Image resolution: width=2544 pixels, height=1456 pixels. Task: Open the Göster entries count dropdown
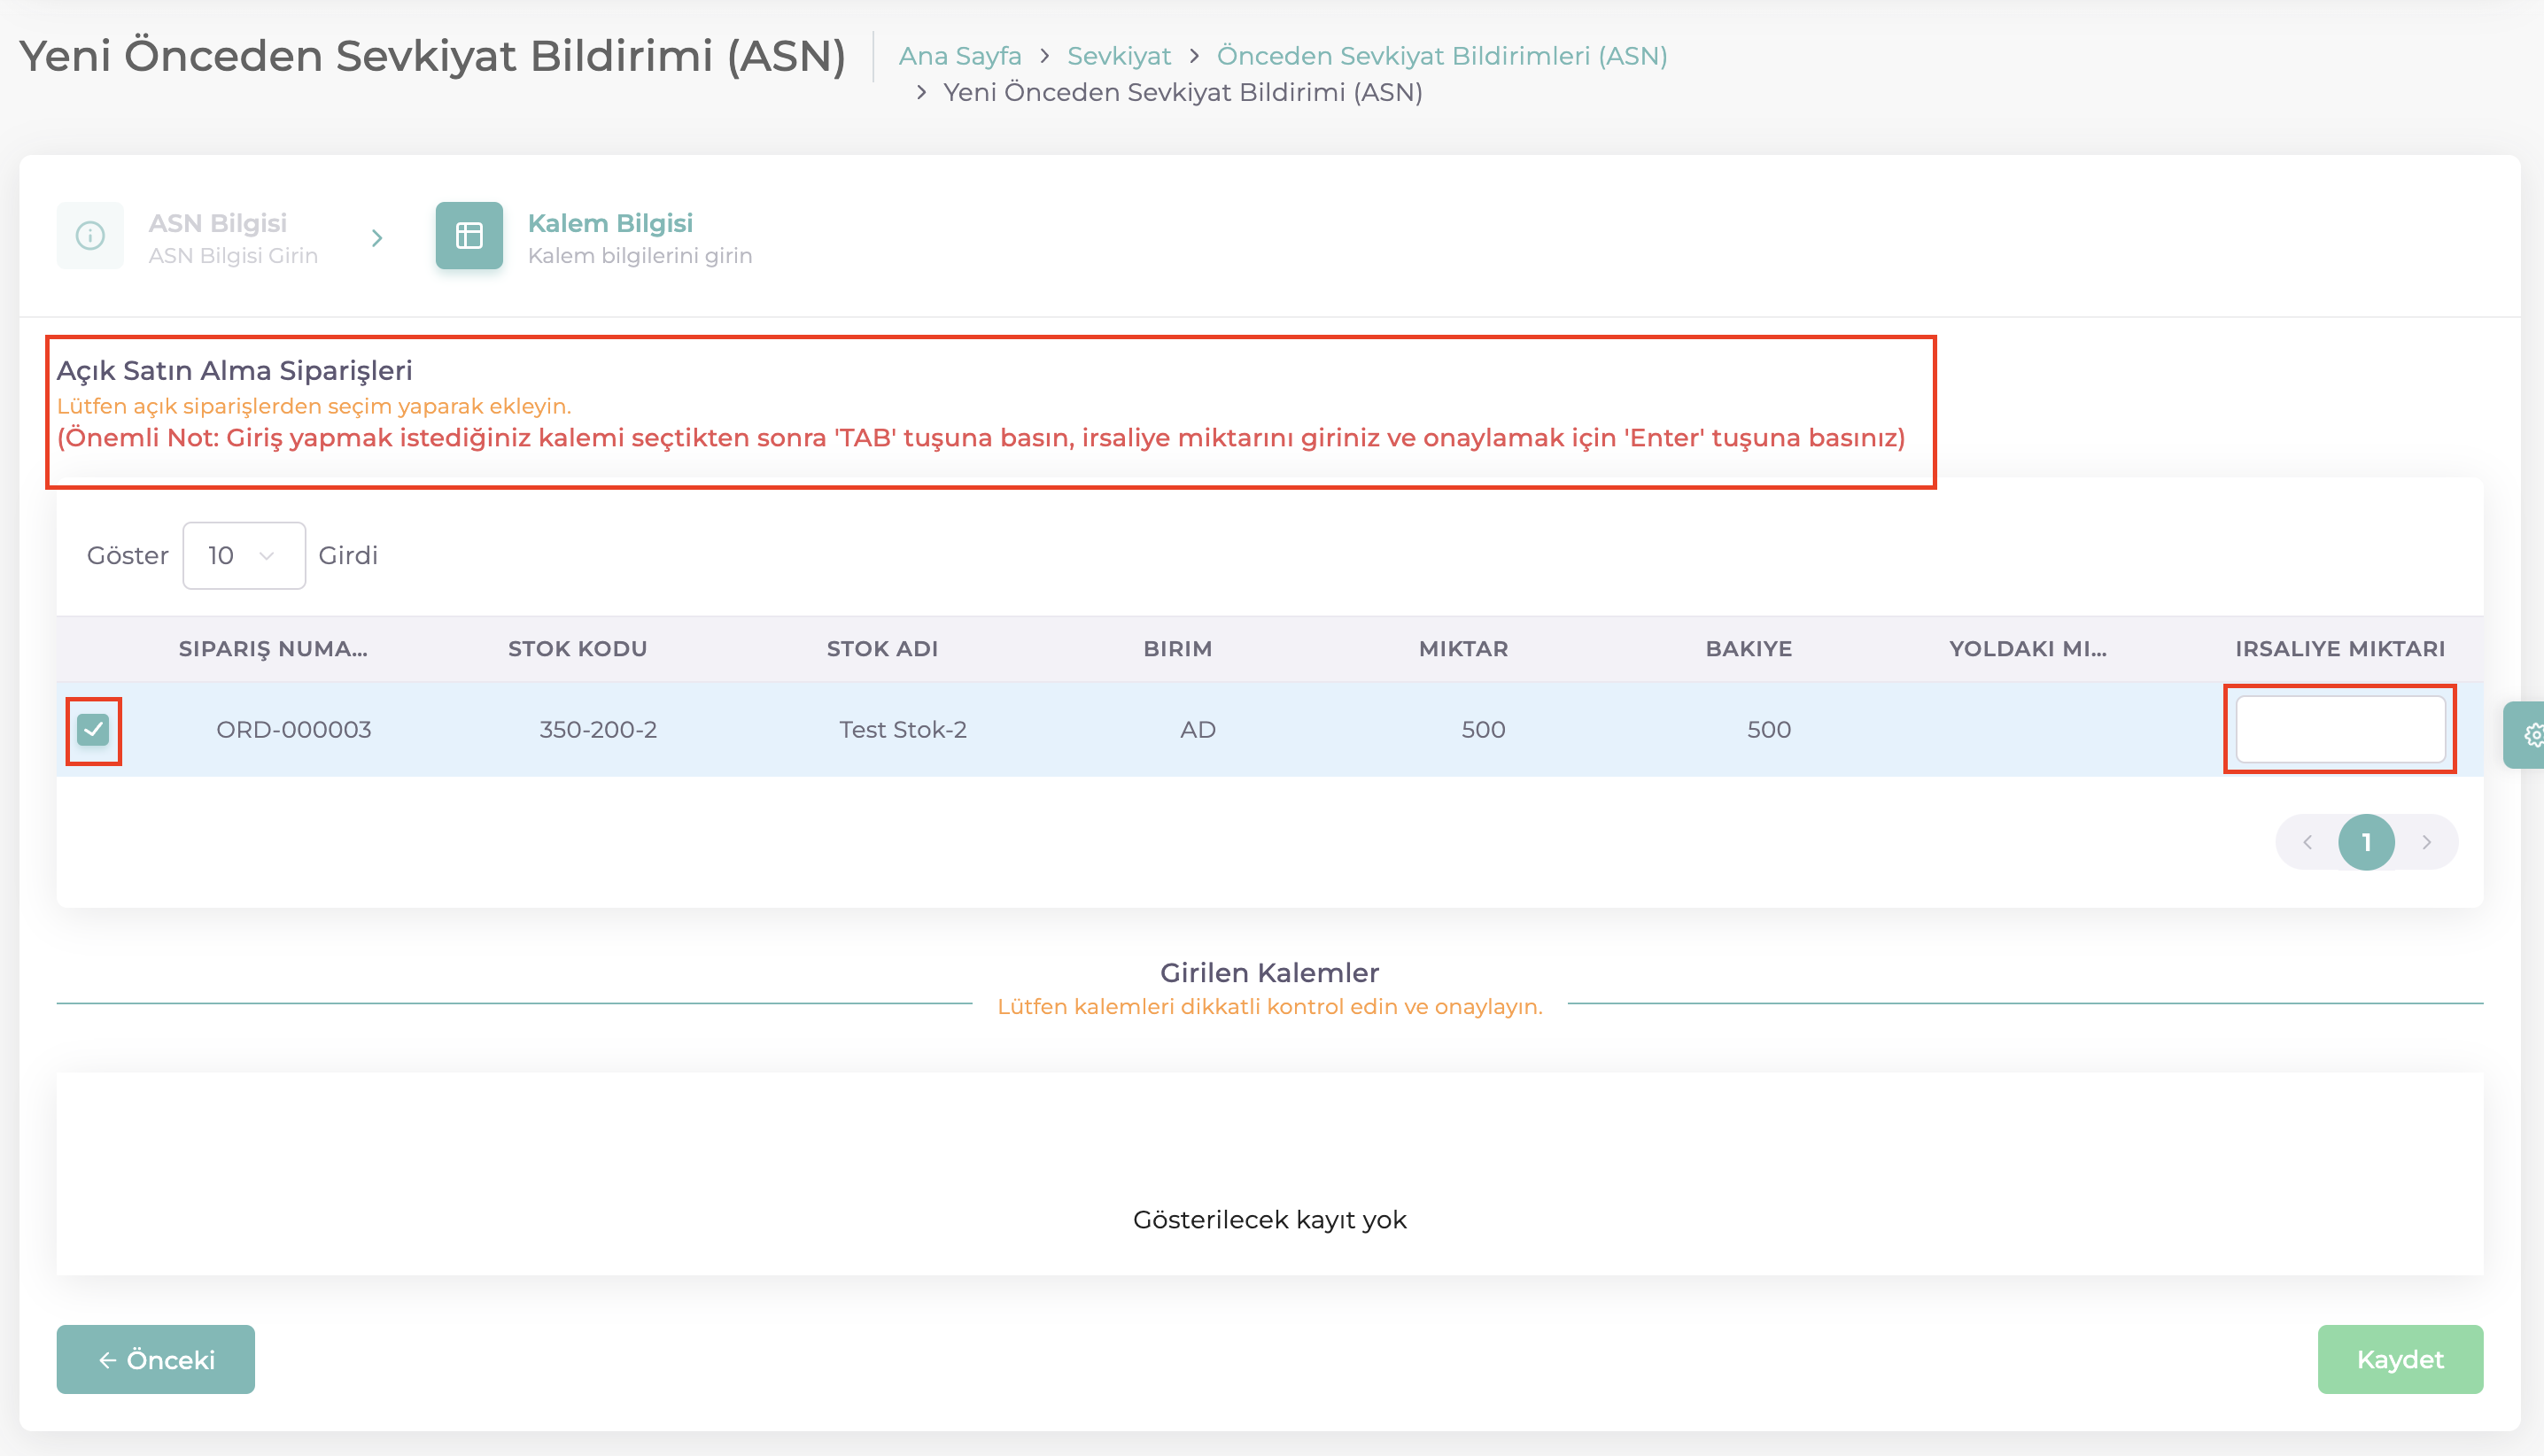pyautogui.click(x=243, y=555)
